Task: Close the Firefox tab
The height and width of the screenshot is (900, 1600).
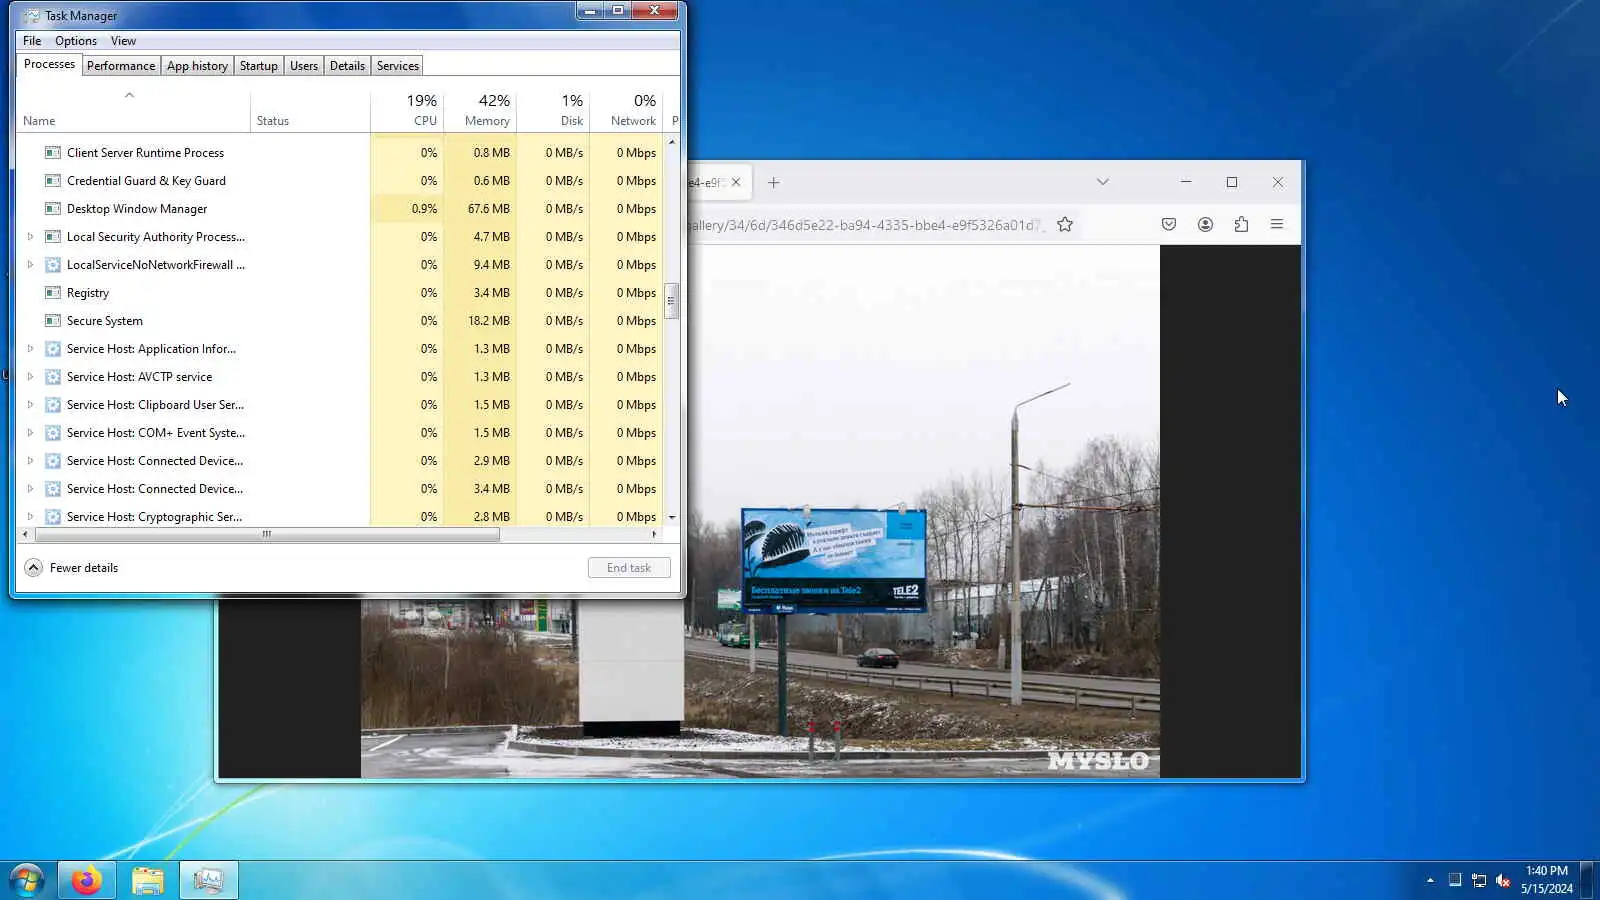Action: (736, 183)
